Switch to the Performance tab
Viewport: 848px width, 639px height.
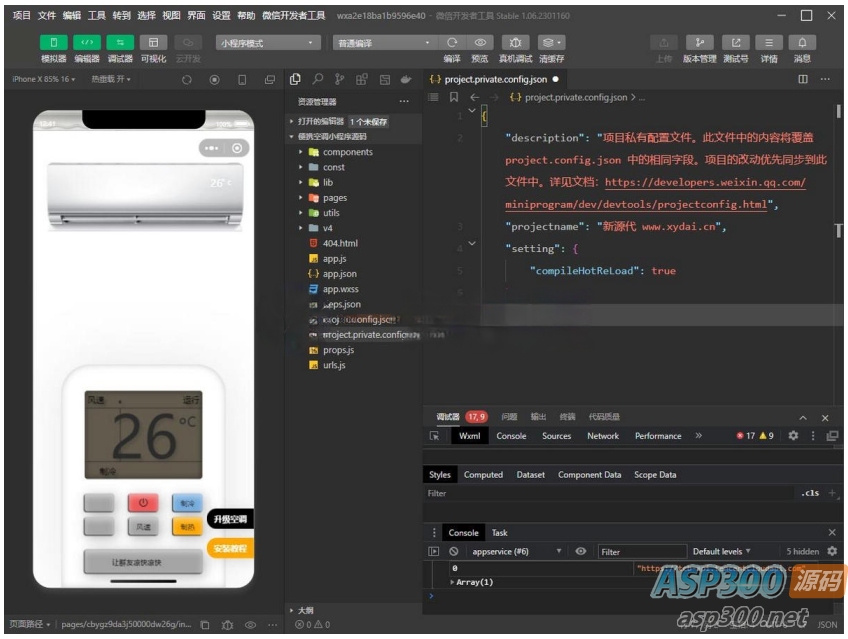tap(658, 436)
